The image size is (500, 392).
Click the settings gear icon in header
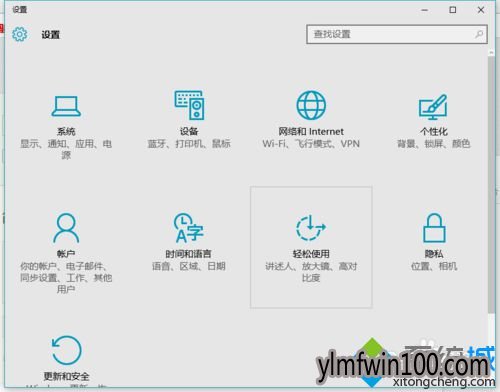coord(20,34)
